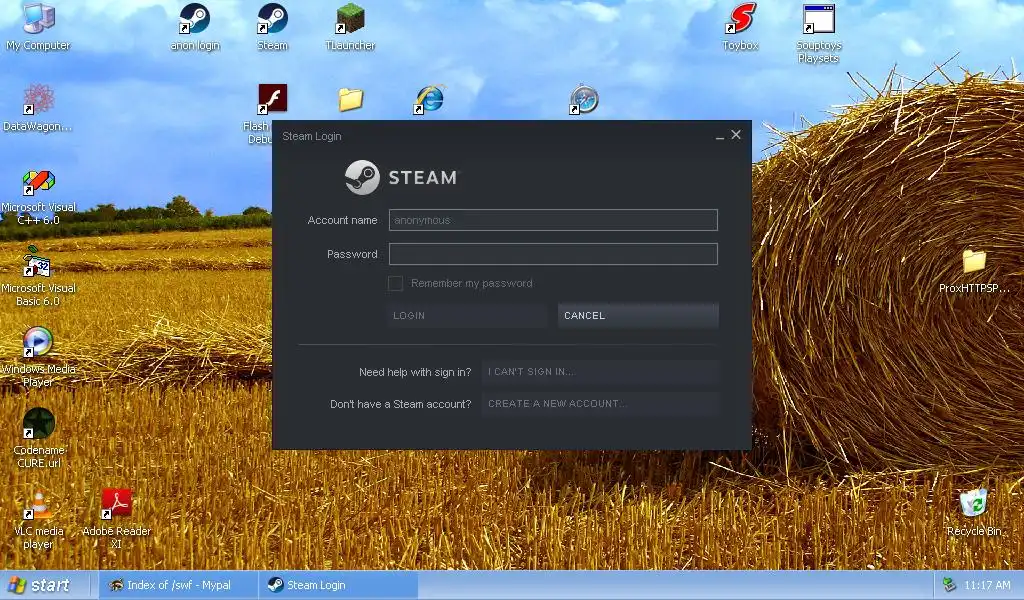
Task: Click the LOGIN button
Action: click(x=467, y=315)
